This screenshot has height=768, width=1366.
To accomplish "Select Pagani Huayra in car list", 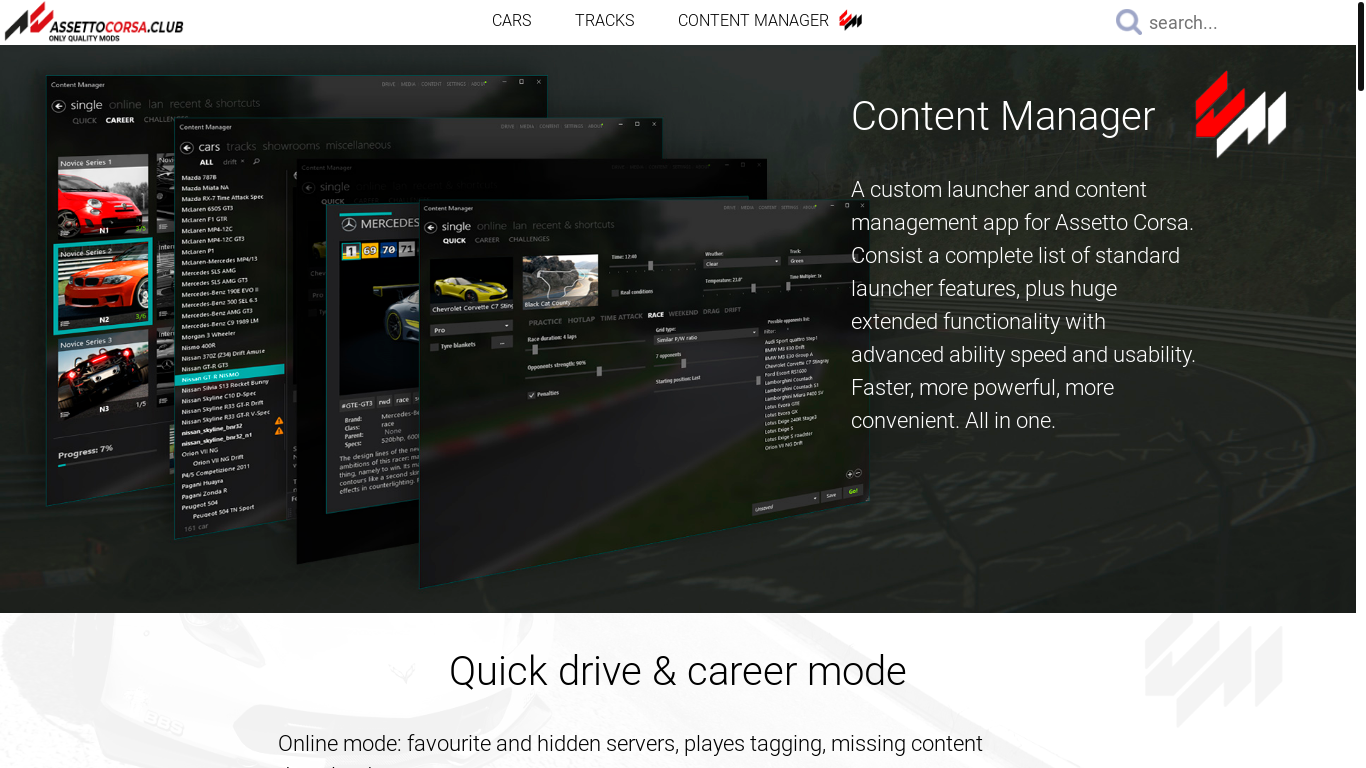I will 202,483.
